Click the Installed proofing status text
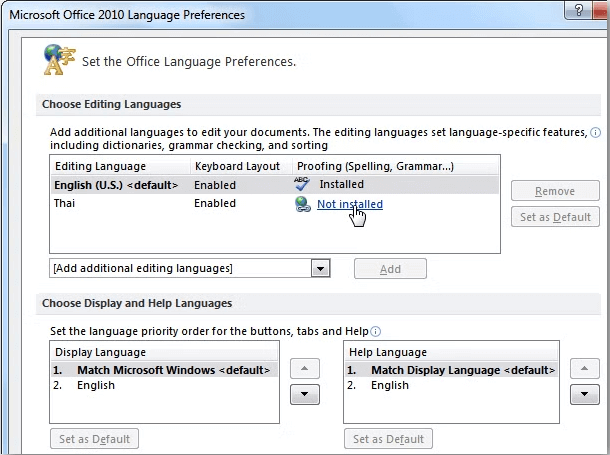The height and width of the screenshot is (455, 610). pyautogui.click(x=342, y=184)
